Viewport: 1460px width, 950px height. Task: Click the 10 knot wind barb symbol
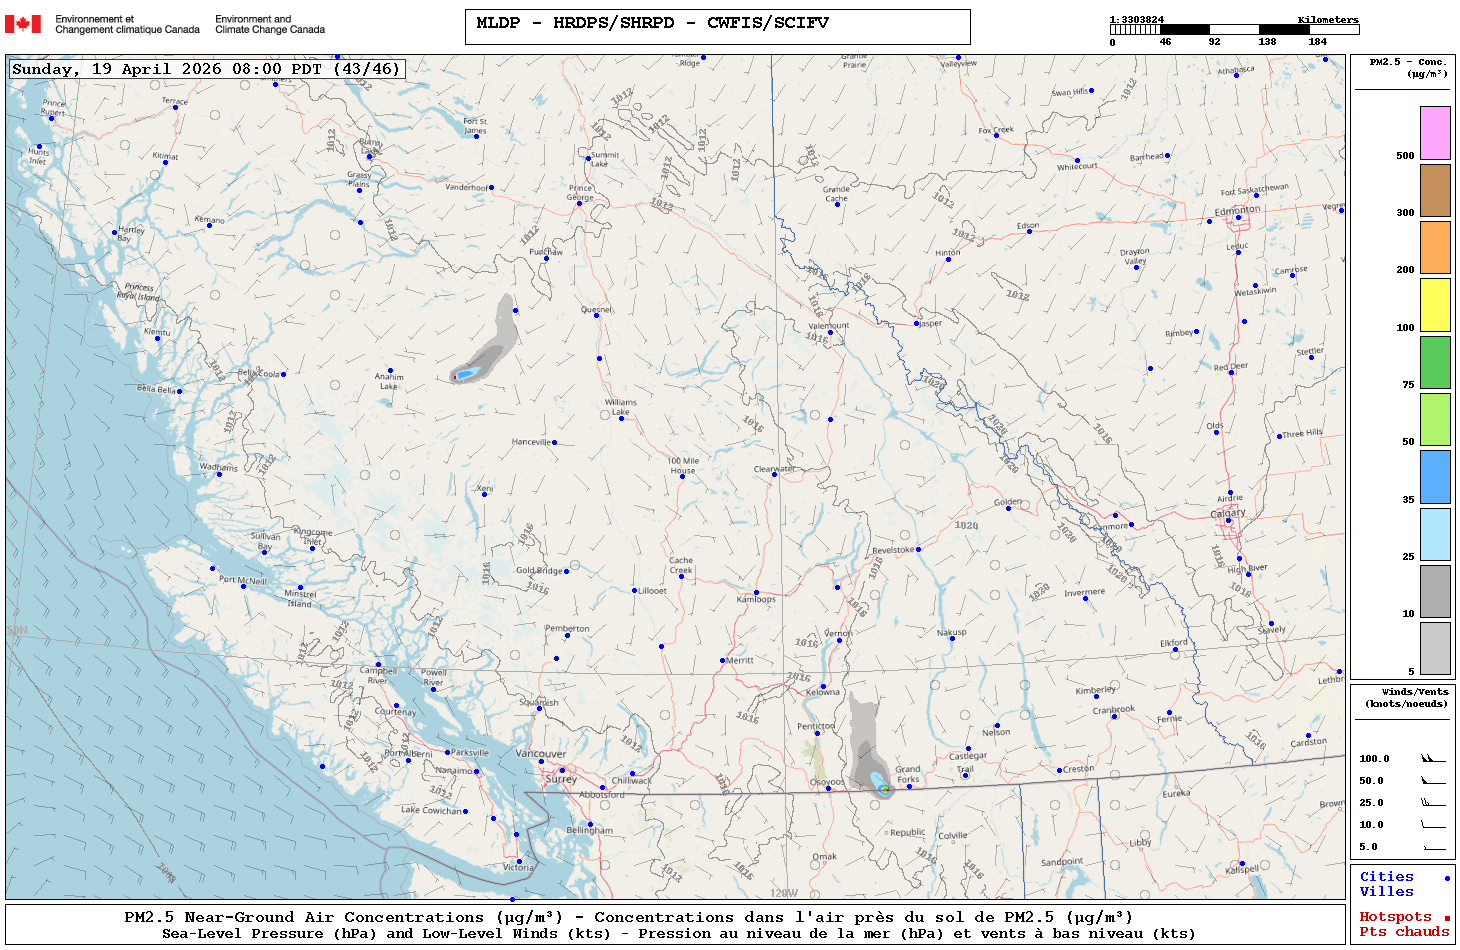click(1433, 825)
